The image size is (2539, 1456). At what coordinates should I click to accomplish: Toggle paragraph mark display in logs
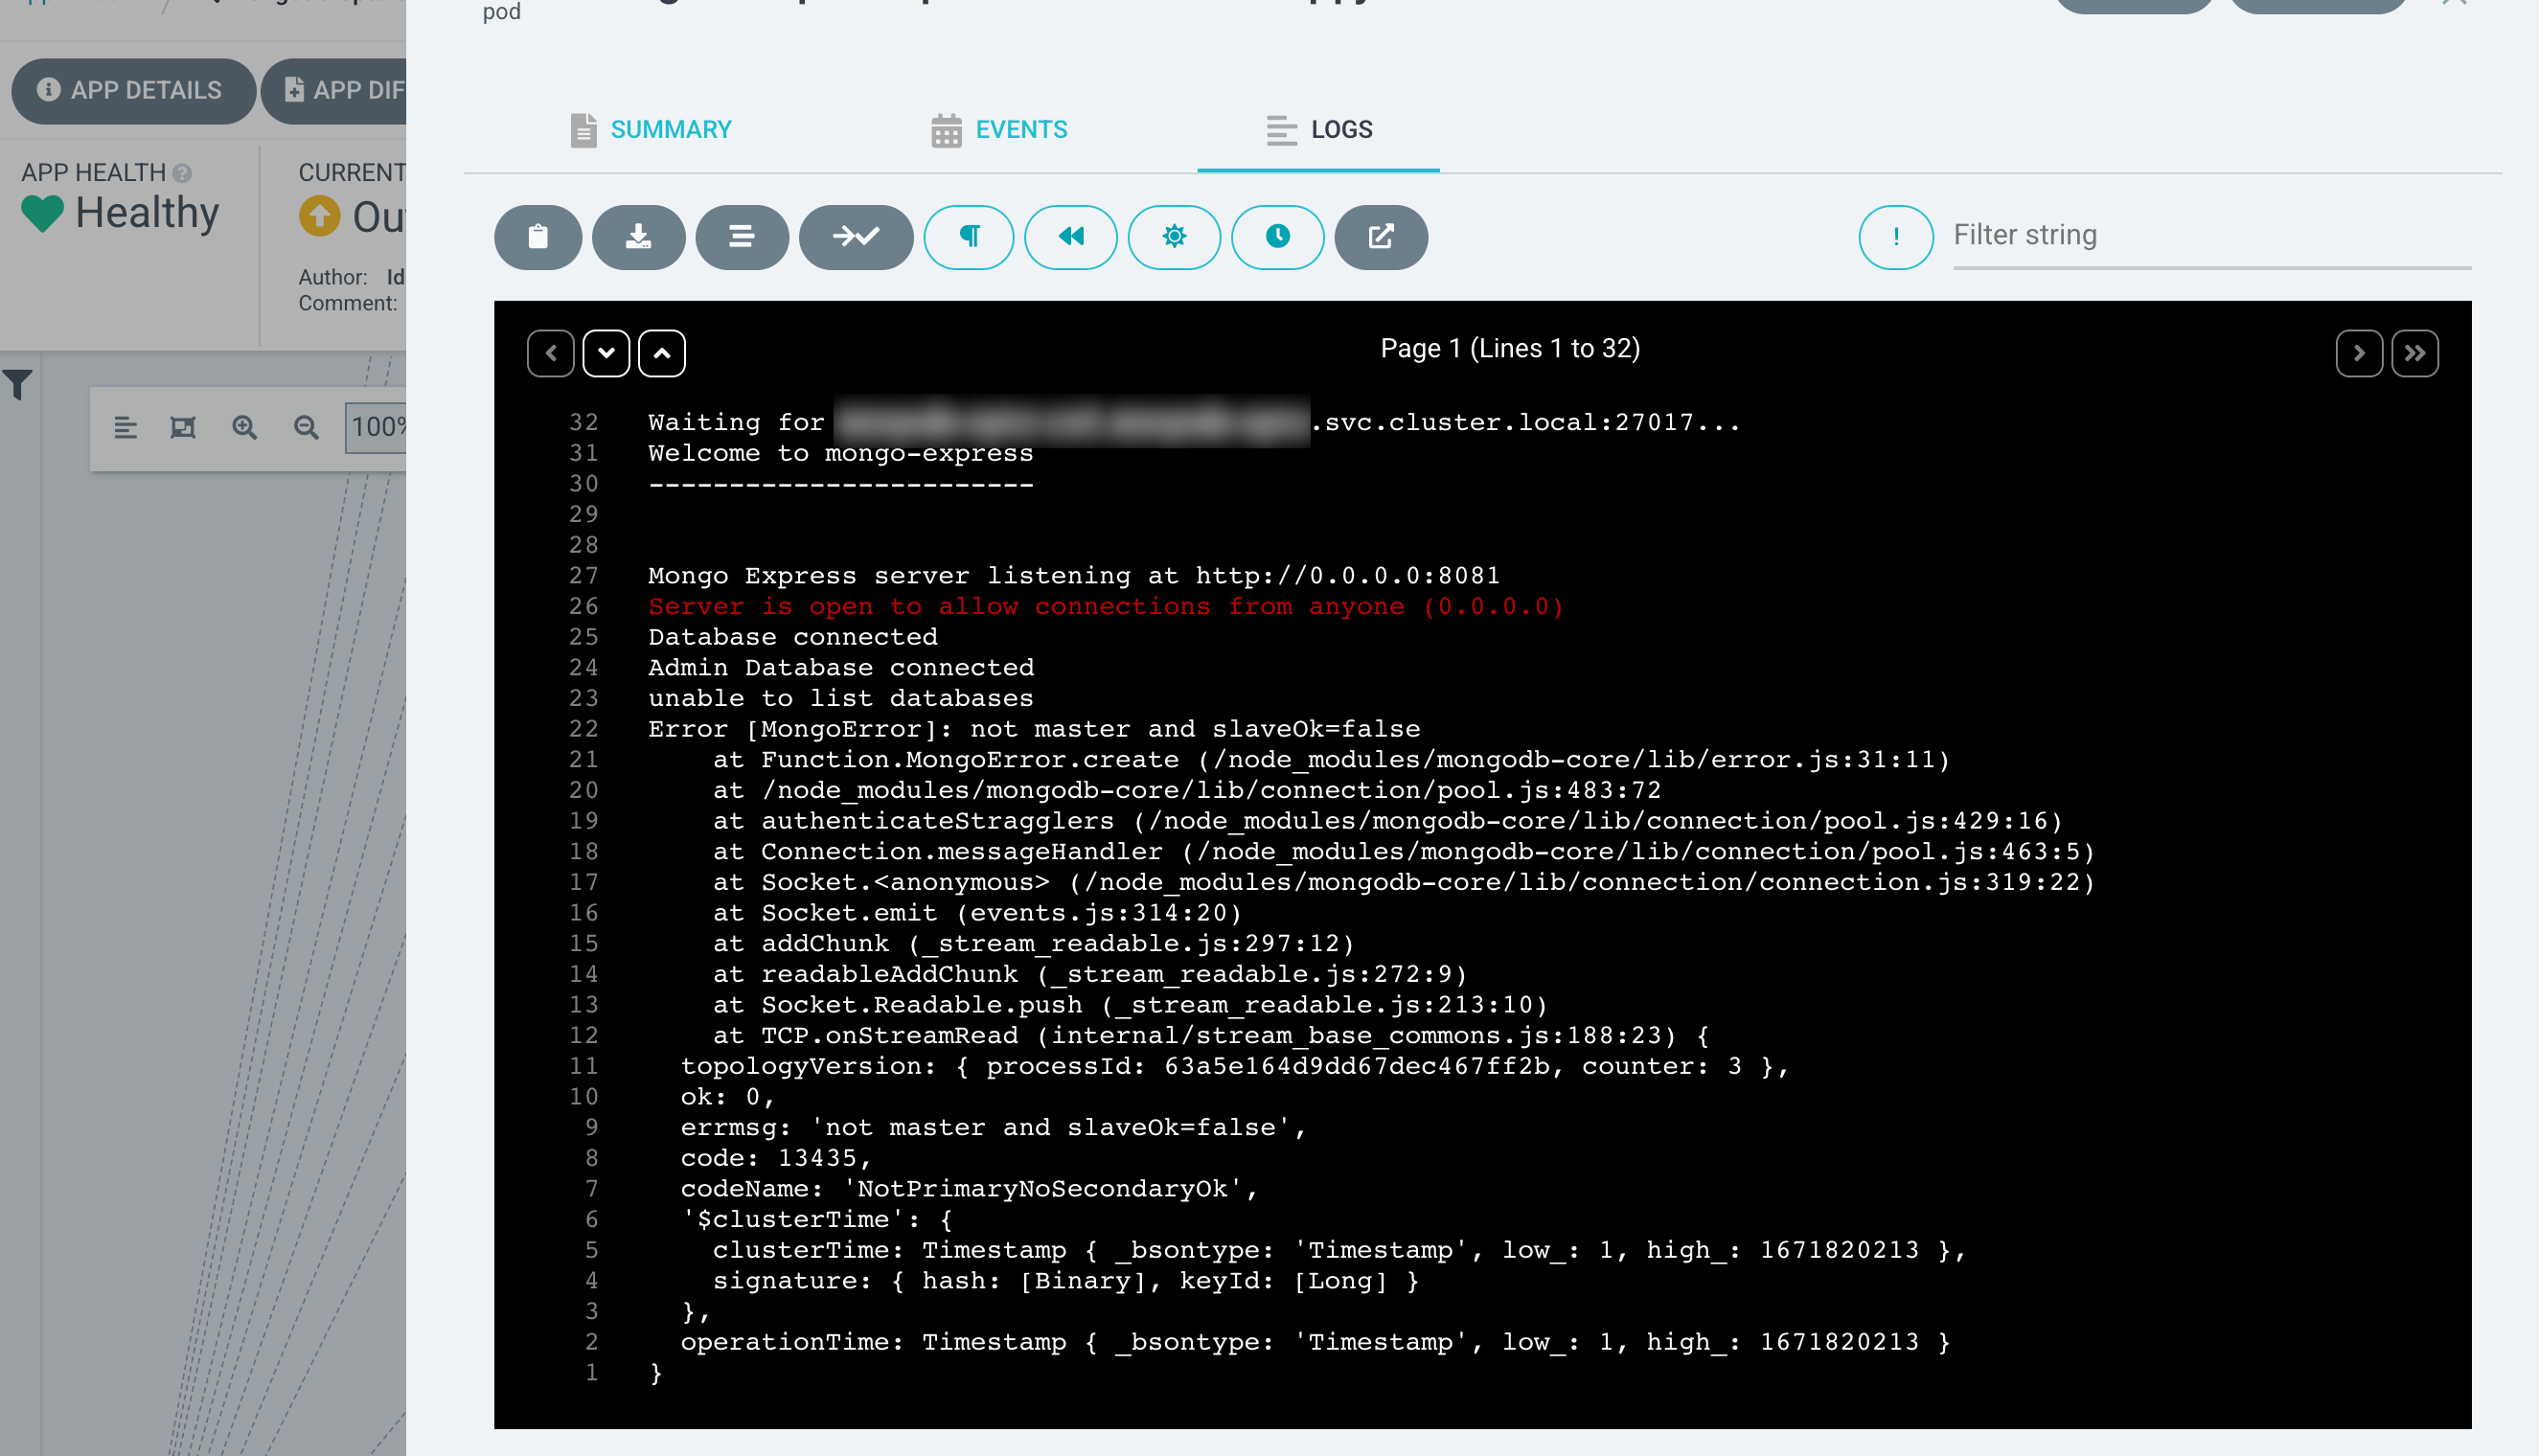tap(968, 237)
